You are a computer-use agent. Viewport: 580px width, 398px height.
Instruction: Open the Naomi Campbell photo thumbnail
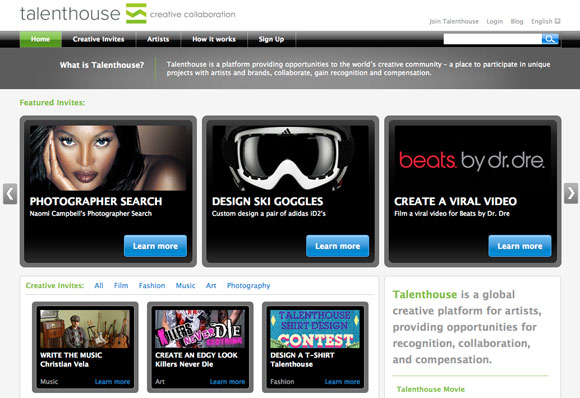108,158
